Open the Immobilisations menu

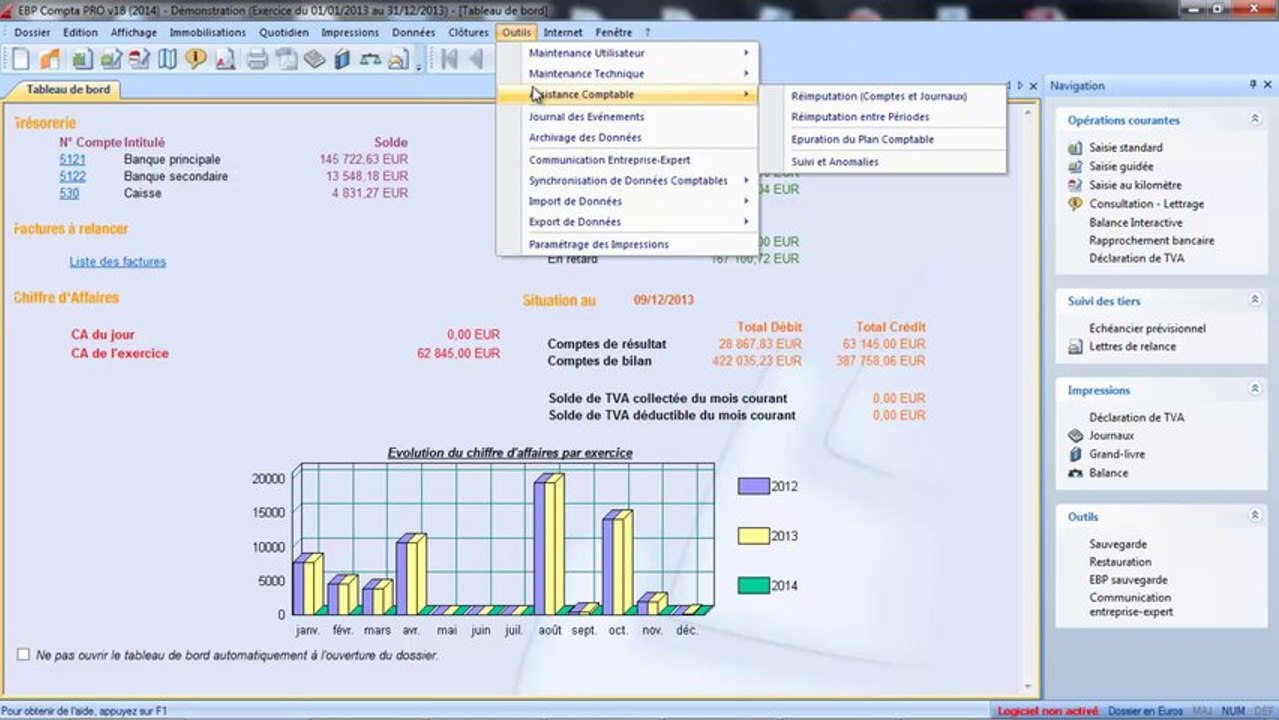tap(207, 32)
